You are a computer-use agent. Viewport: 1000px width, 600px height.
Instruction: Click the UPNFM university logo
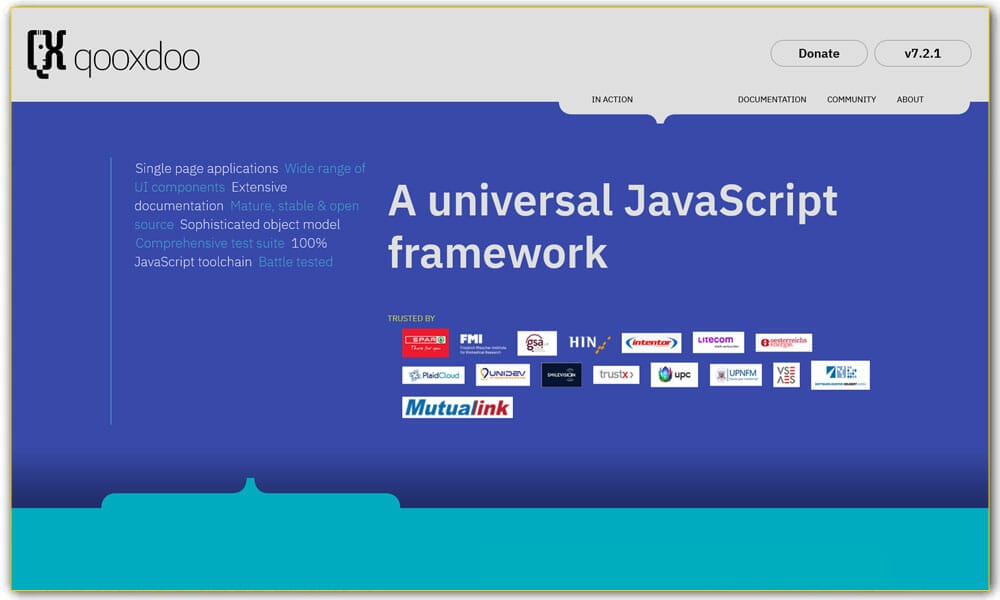click(735, 374)
